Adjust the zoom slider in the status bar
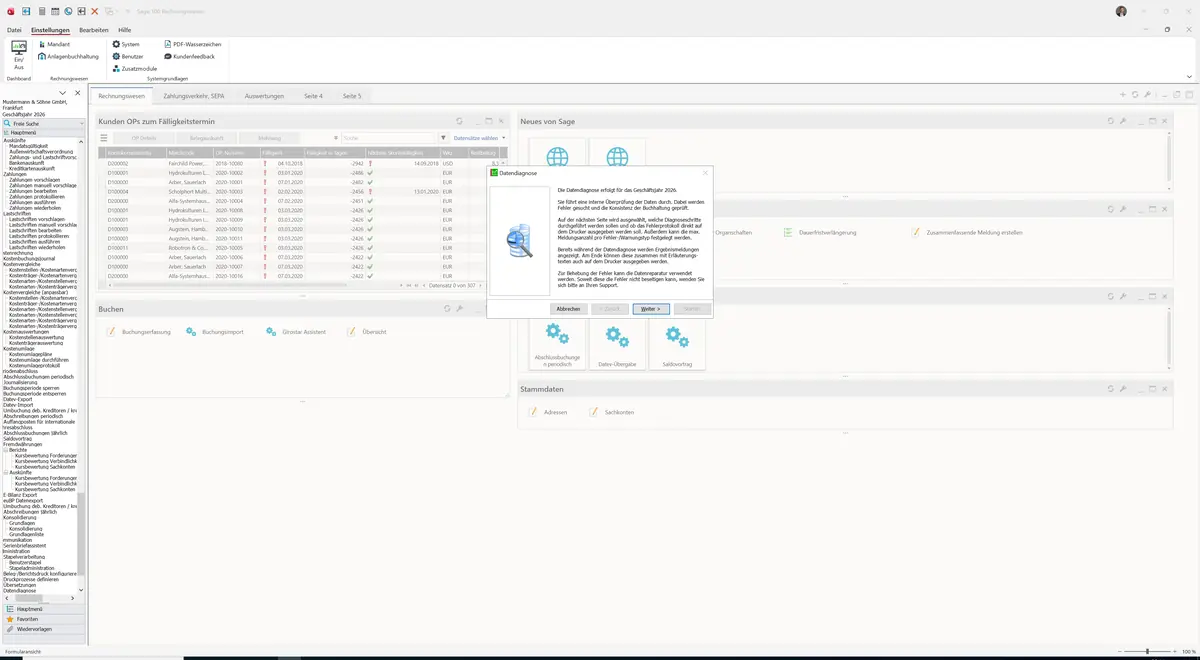The height and width of the screenshot is (660, 1200). (1147, 651)
